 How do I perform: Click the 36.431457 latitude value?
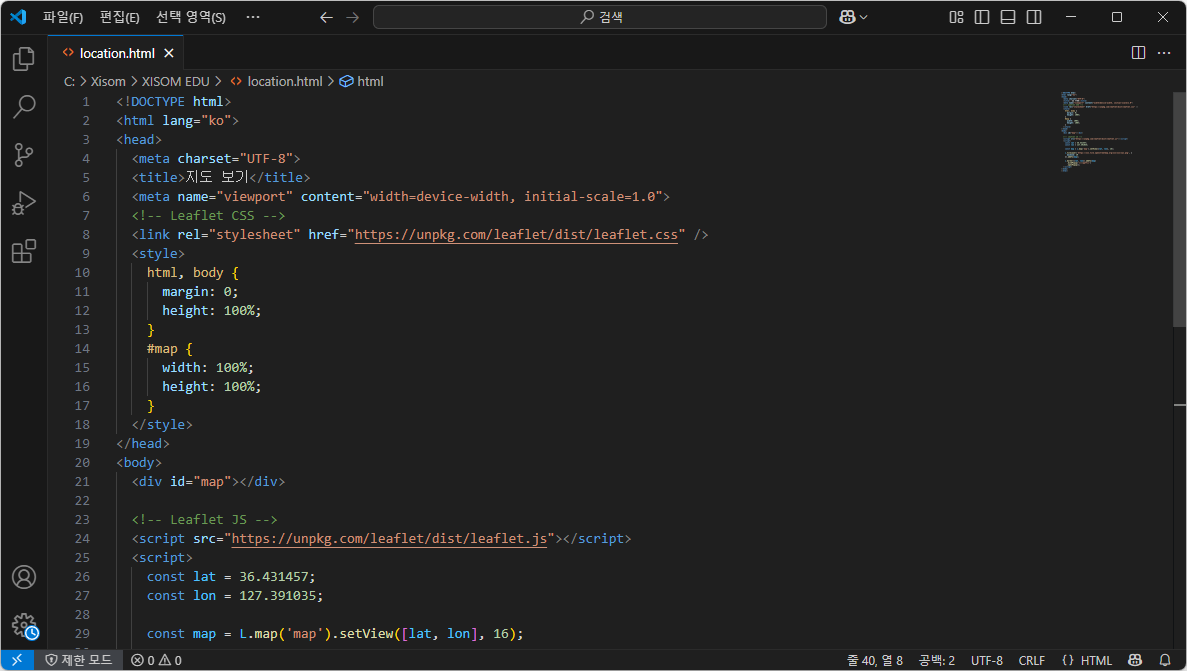coord(273,576)
